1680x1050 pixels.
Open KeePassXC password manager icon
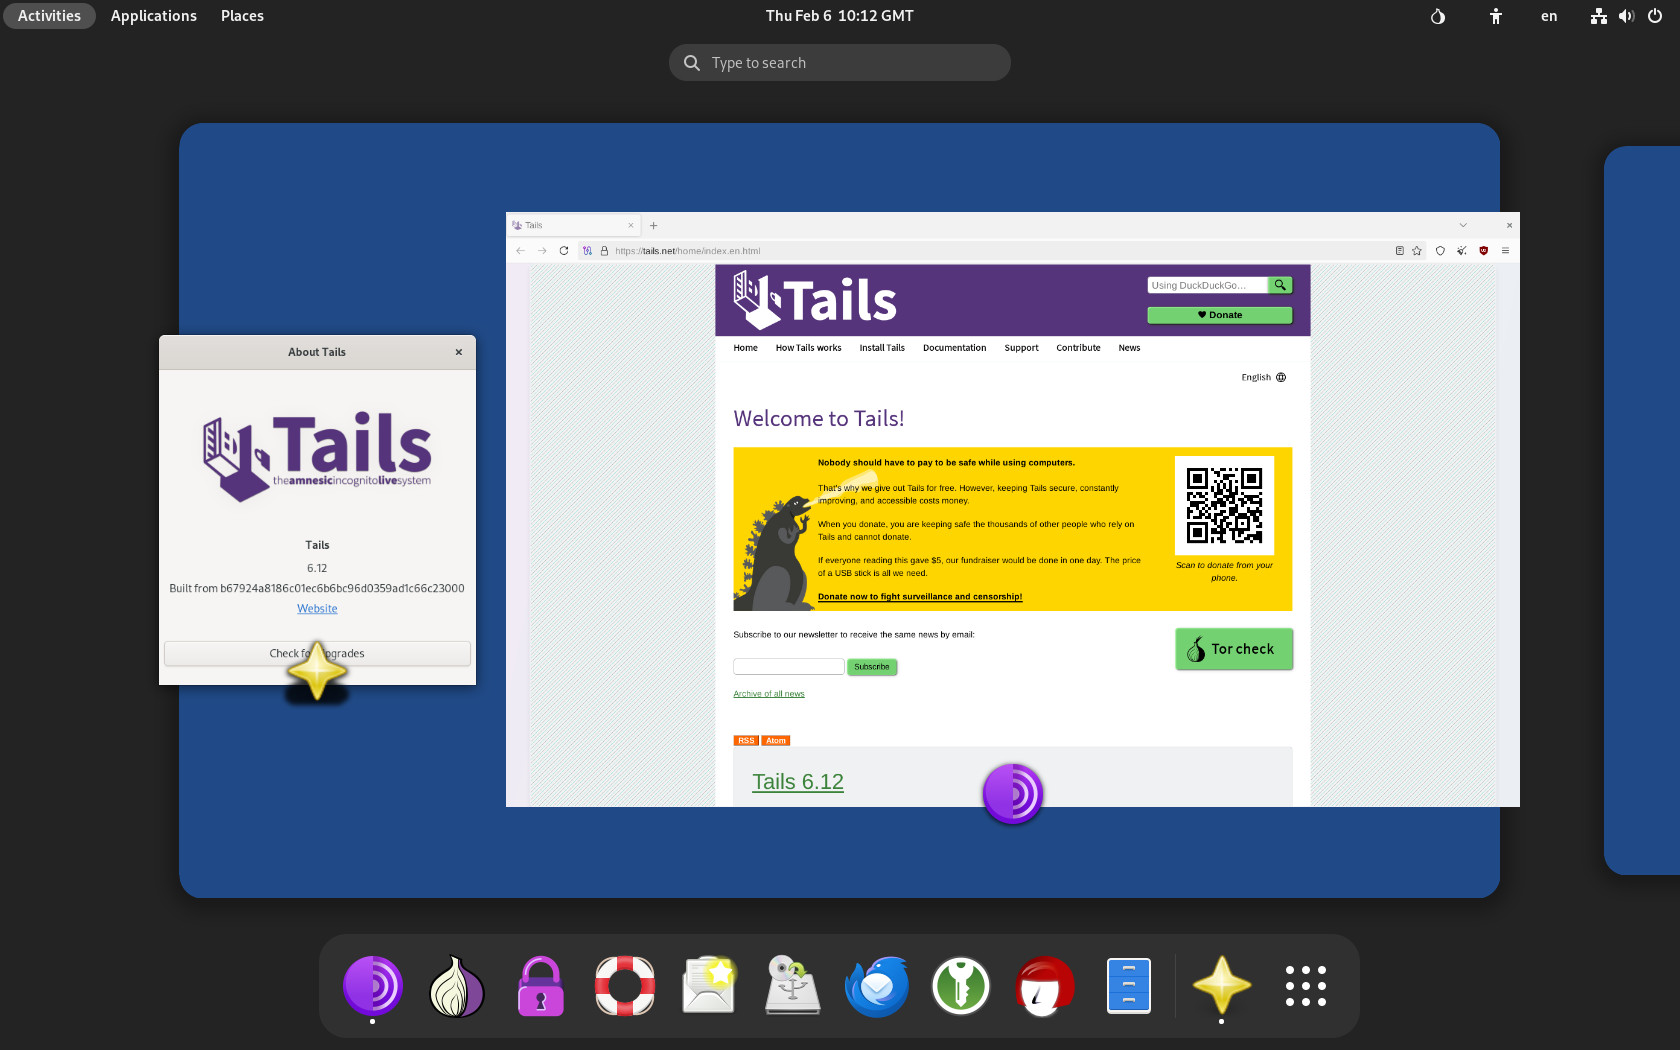pos(961,986)
